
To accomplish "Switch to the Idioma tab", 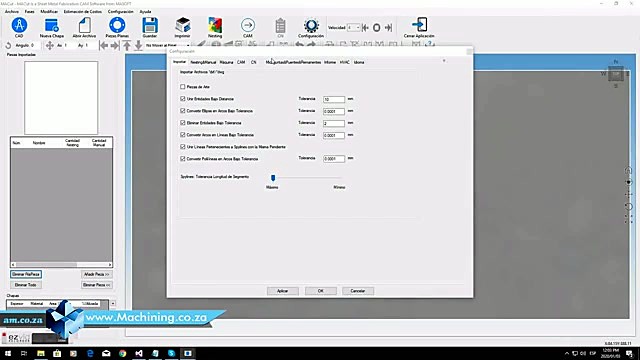I will pyautogui.click(x=359, y=62).
